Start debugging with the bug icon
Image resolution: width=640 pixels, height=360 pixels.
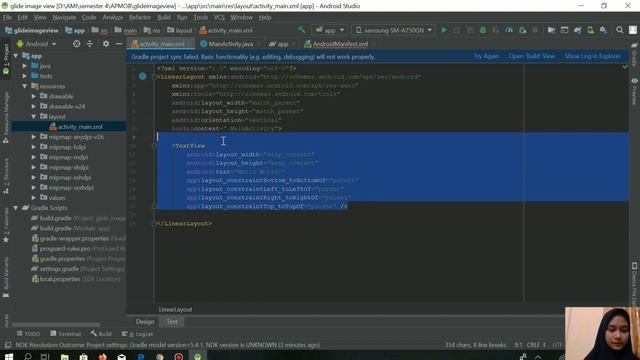pos(483,30)
